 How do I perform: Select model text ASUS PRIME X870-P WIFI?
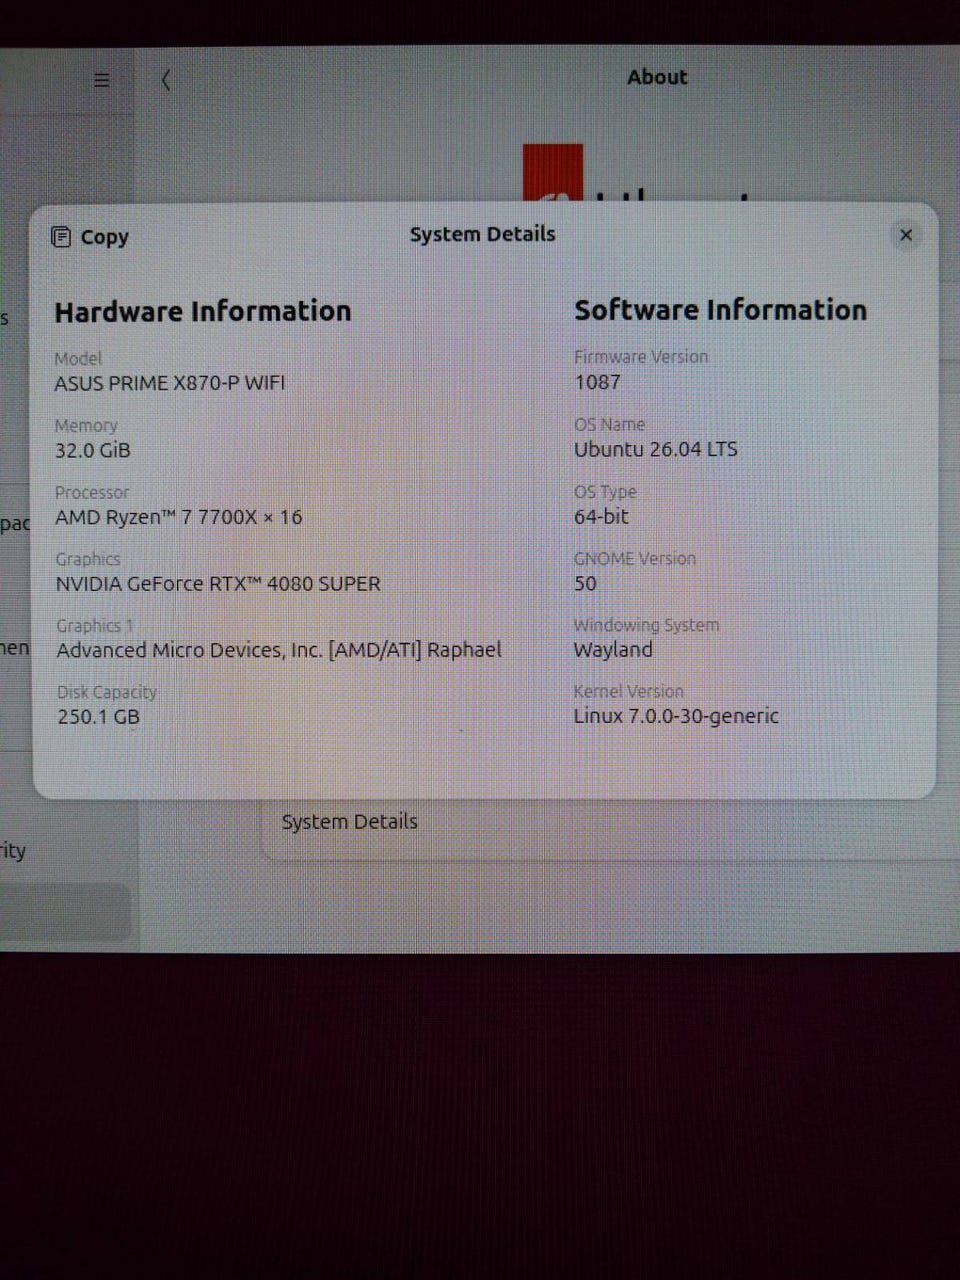click(169, 383)
